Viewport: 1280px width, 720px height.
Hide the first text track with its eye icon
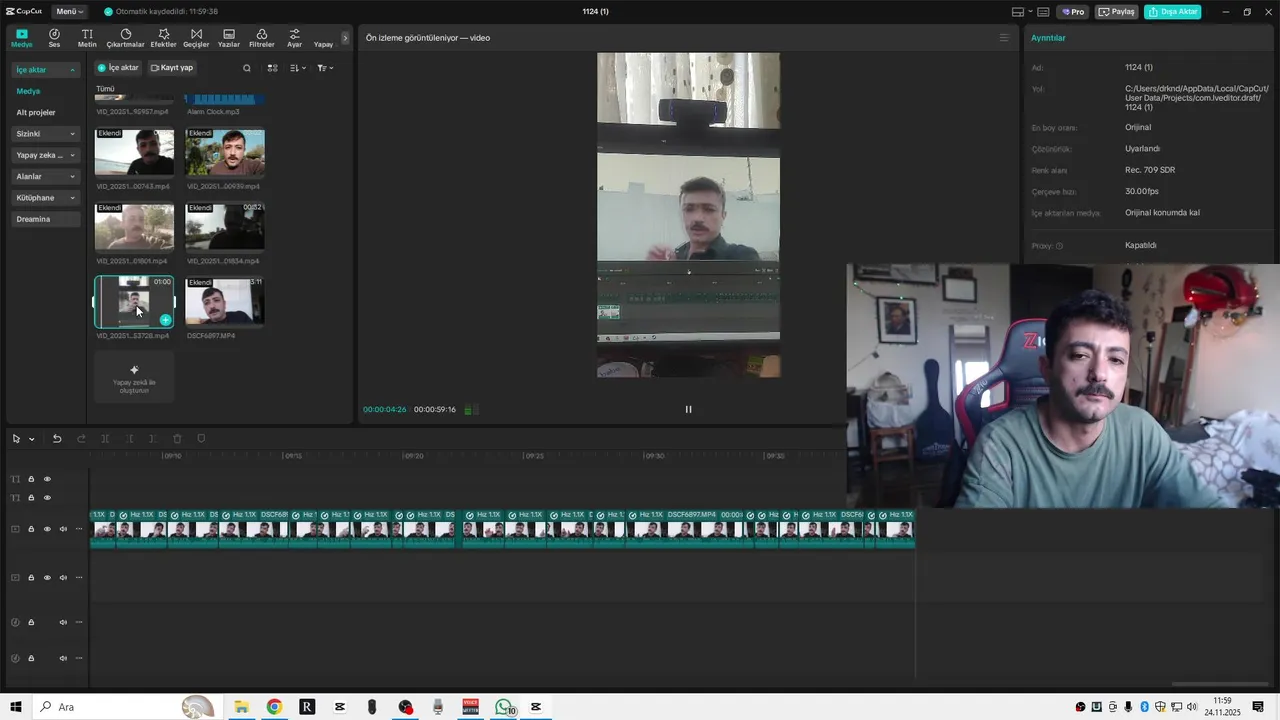click(x=47, y=479)
